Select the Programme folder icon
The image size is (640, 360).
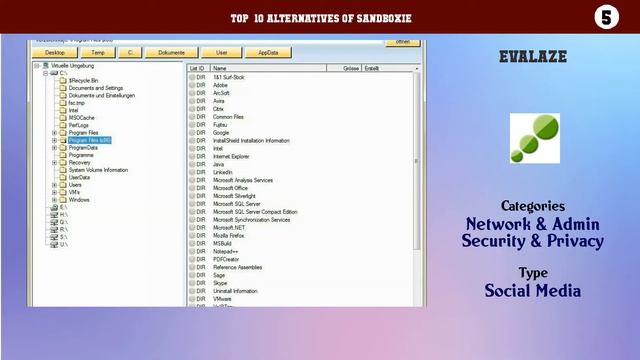click(x=63, y=155)
